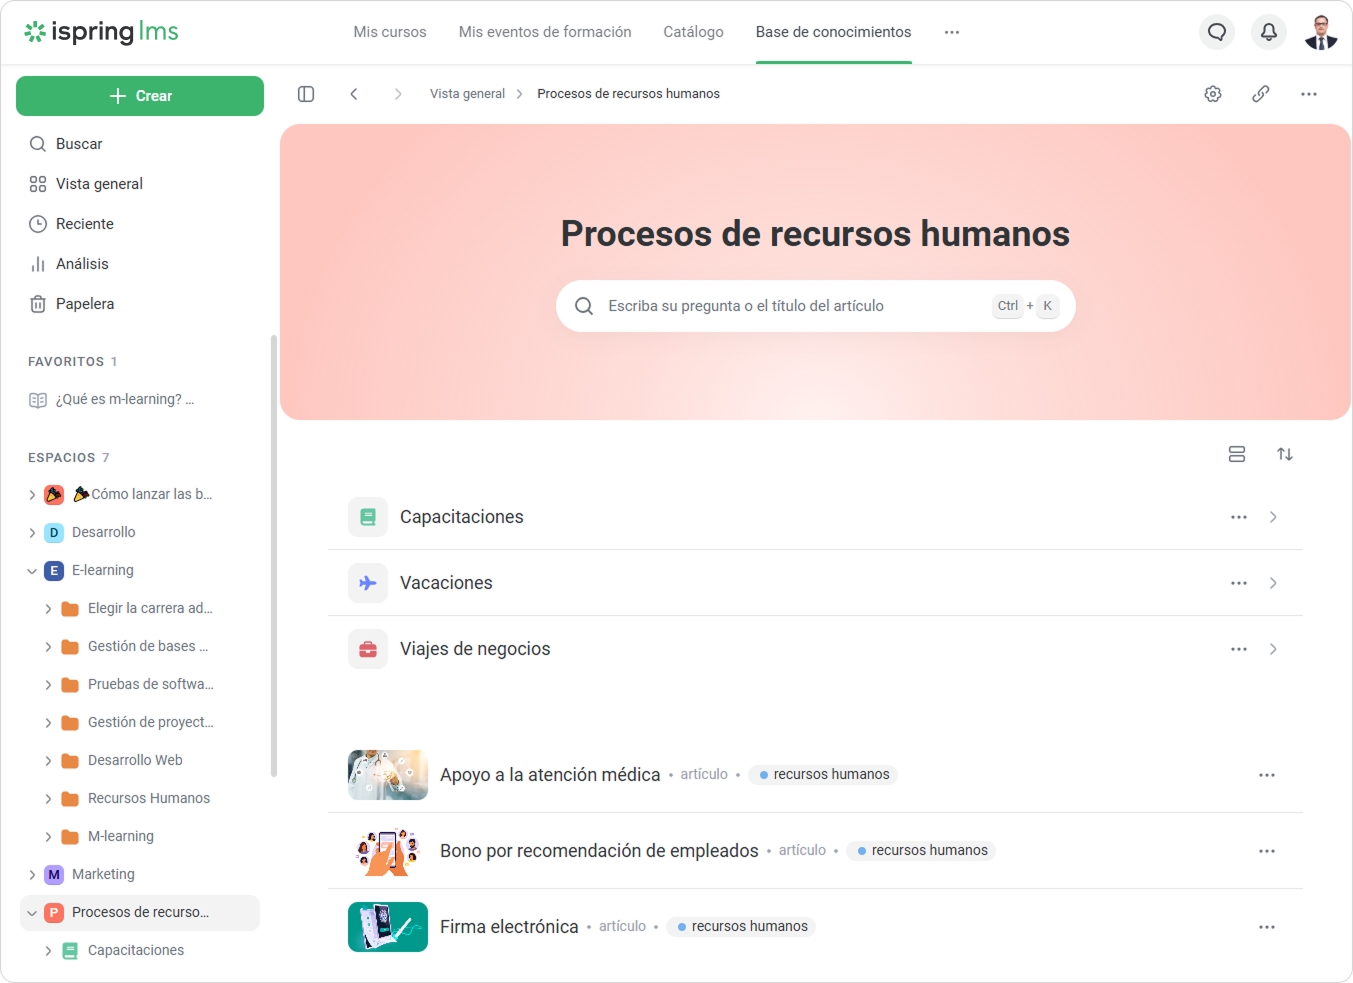Click the Escriba su pregunta search field
Image resolution: width=1353 pixels, height=983 pixels.
point(815,305)
